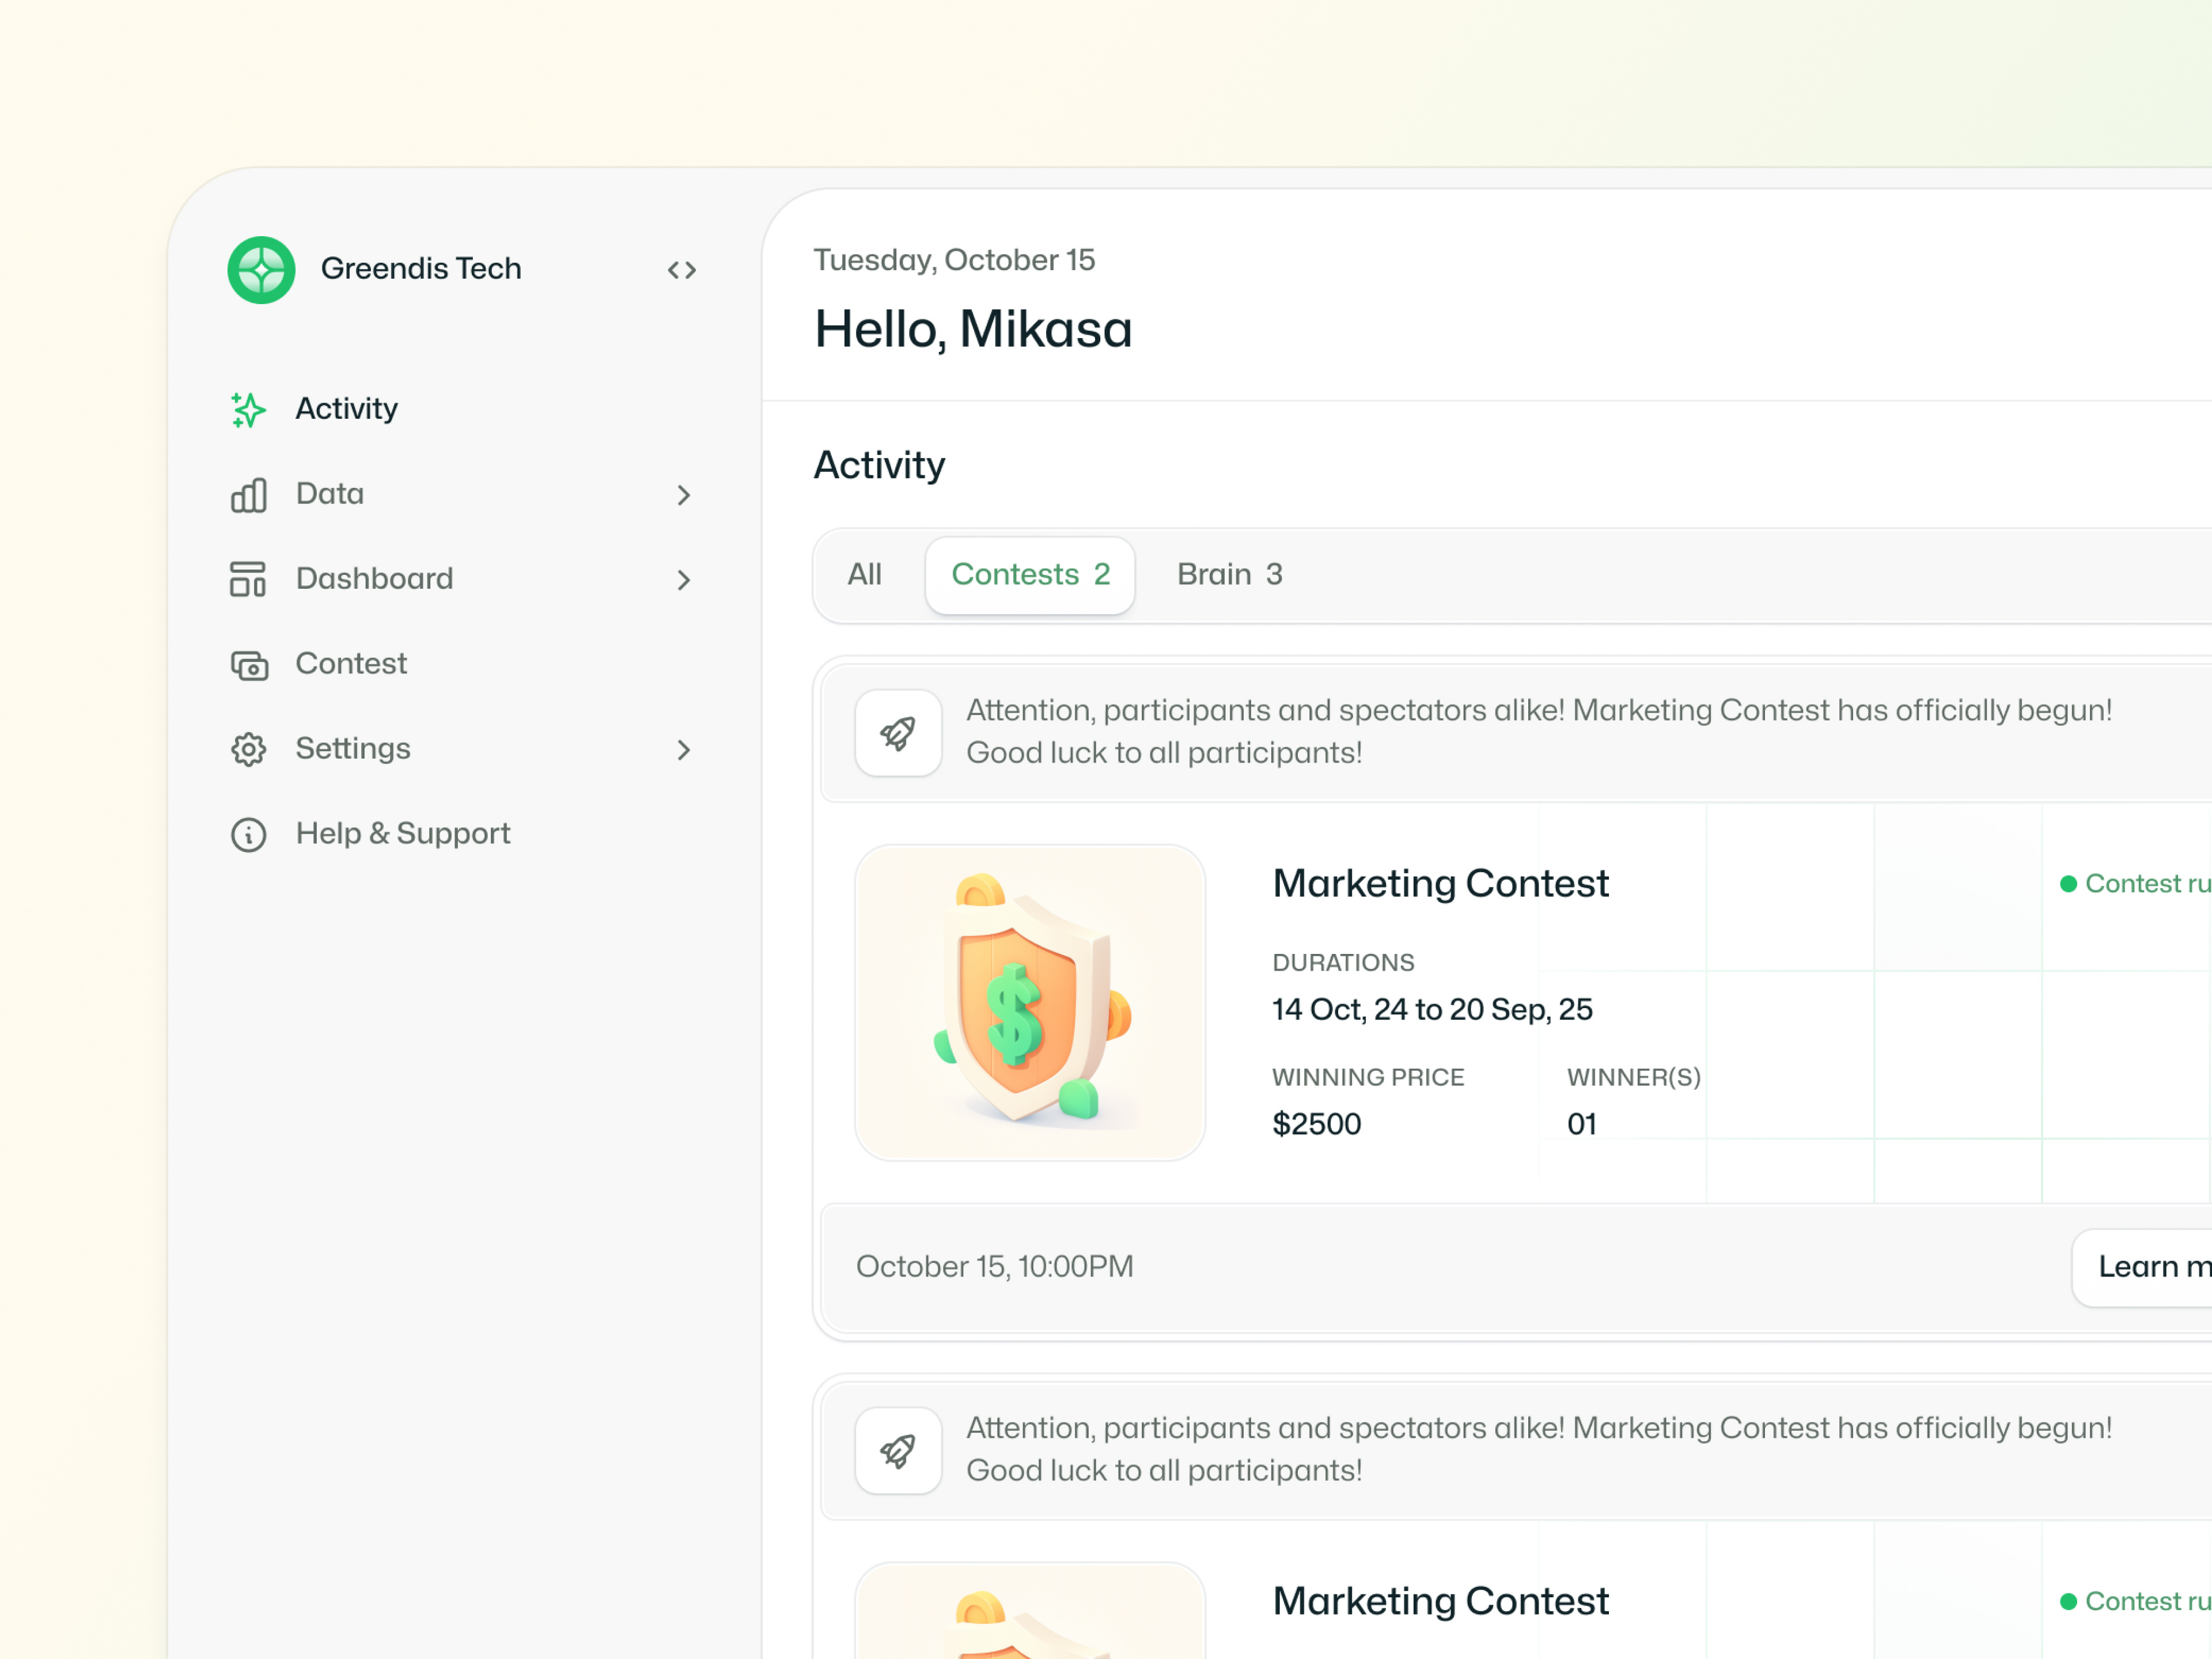Click the rocket icon in second announcement
Image resolution: width=2212 pixels, height=1659 pixels.
(898, 1450)
